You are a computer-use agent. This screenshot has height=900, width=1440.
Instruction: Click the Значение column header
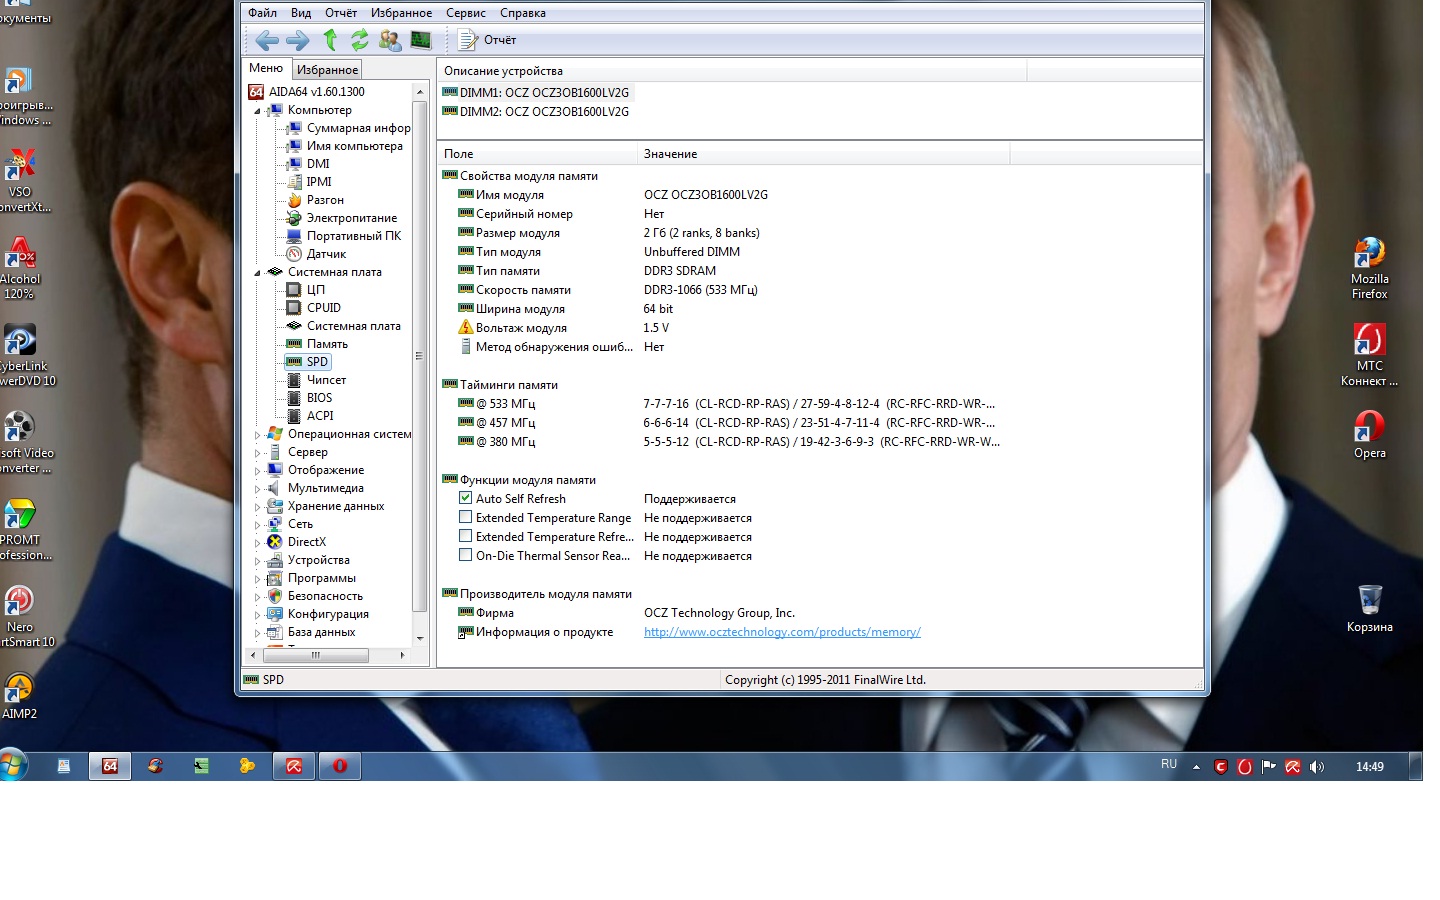click(824, 154)
